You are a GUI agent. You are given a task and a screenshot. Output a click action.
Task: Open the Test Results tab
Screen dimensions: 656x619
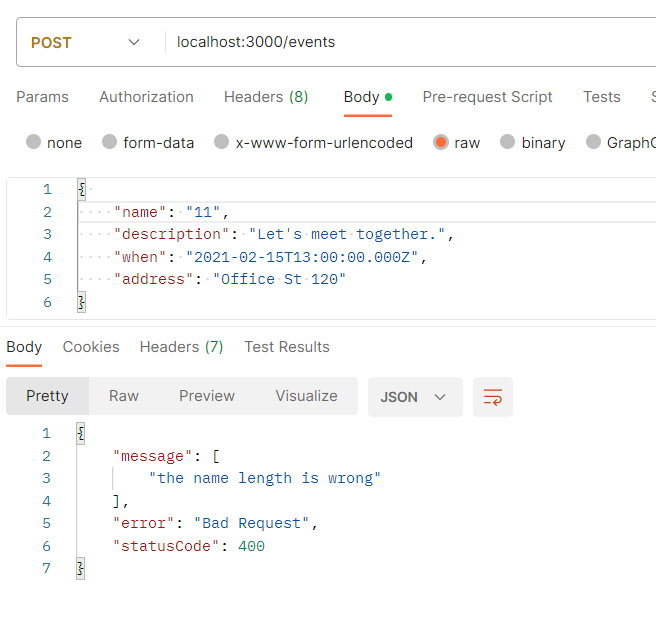click(287, 347)
